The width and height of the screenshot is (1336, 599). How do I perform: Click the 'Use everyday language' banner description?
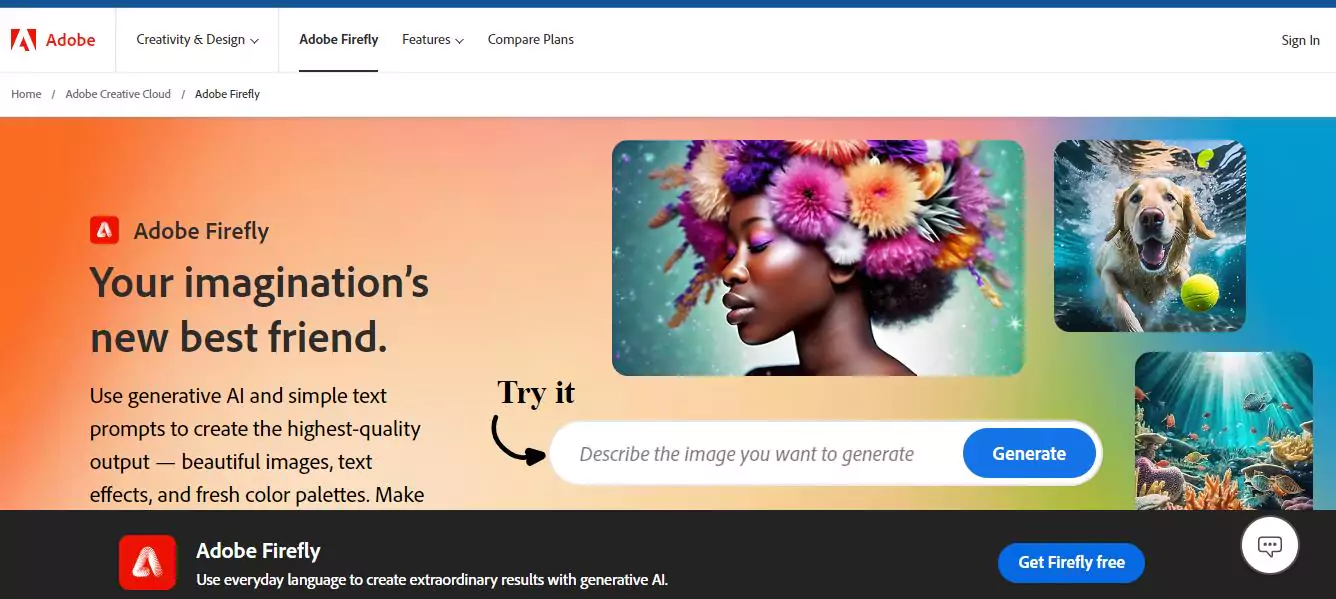432,579
